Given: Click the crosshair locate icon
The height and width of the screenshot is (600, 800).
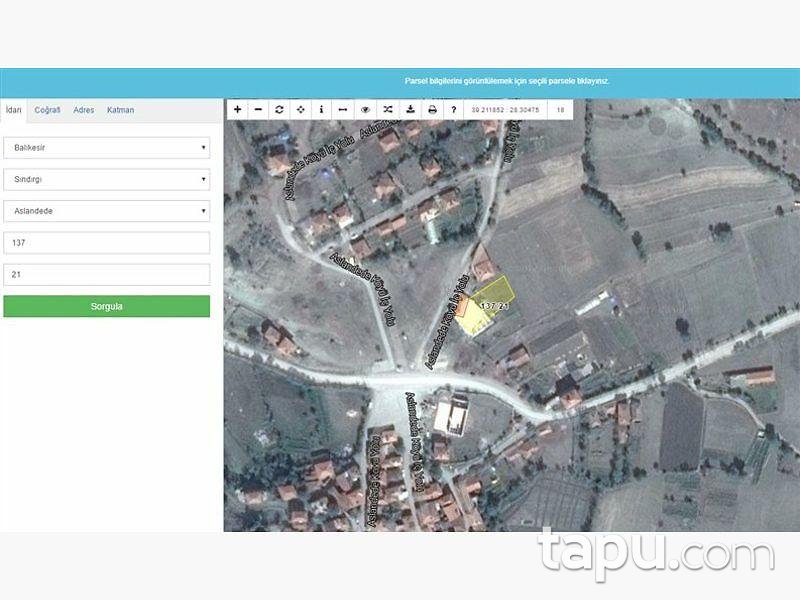Looking at the screenshot, I should [x=301, y=110].
